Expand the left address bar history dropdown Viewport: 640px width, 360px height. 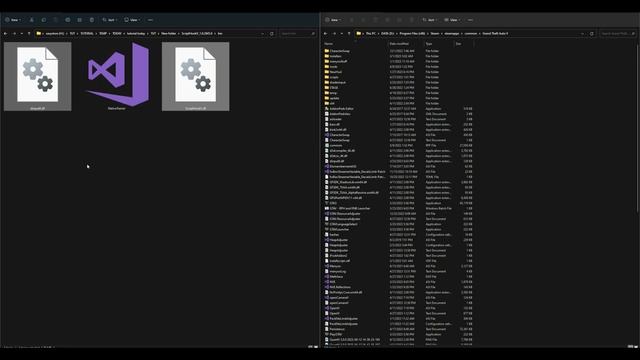262,33
